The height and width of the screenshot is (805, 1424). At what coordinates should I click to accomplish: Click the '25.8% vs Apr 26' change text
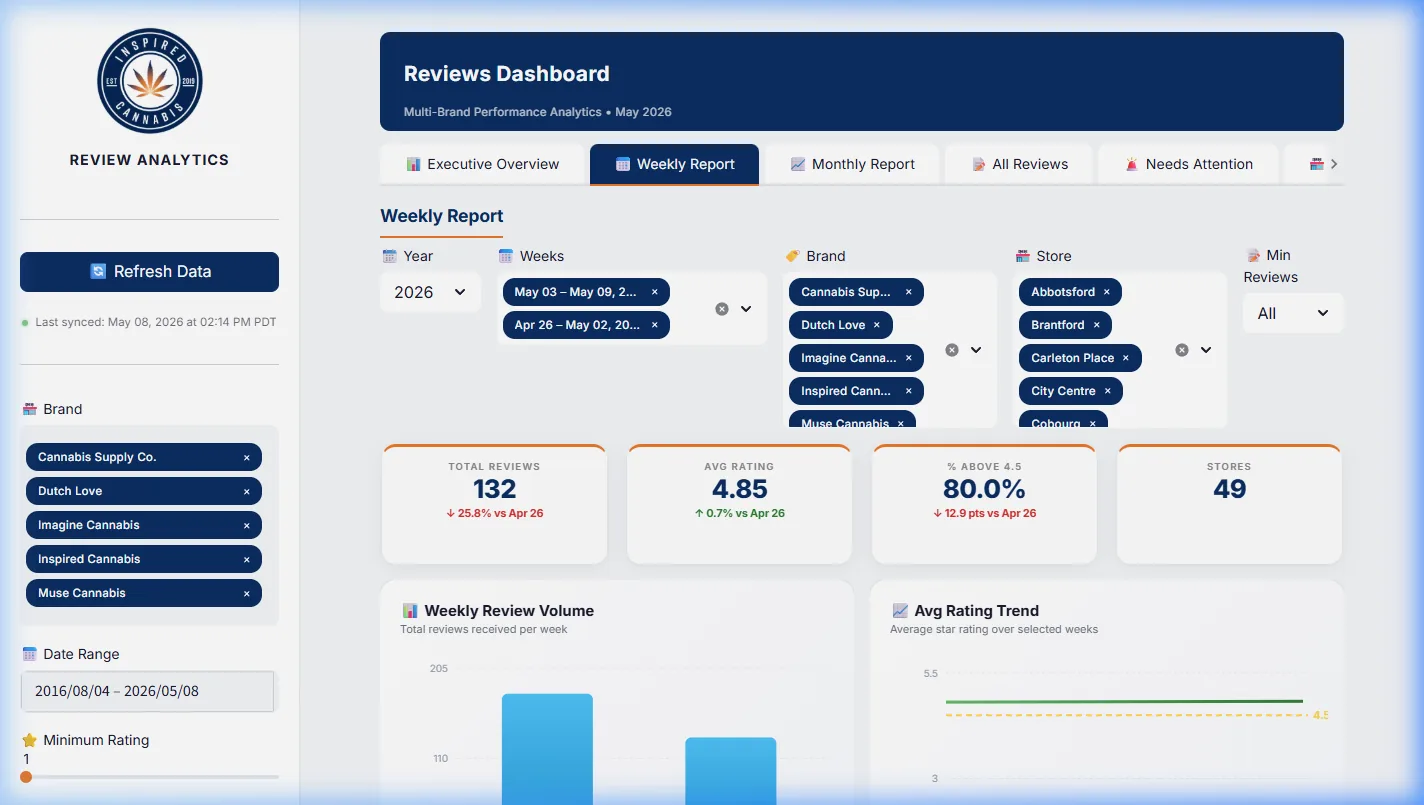point(494,513)
